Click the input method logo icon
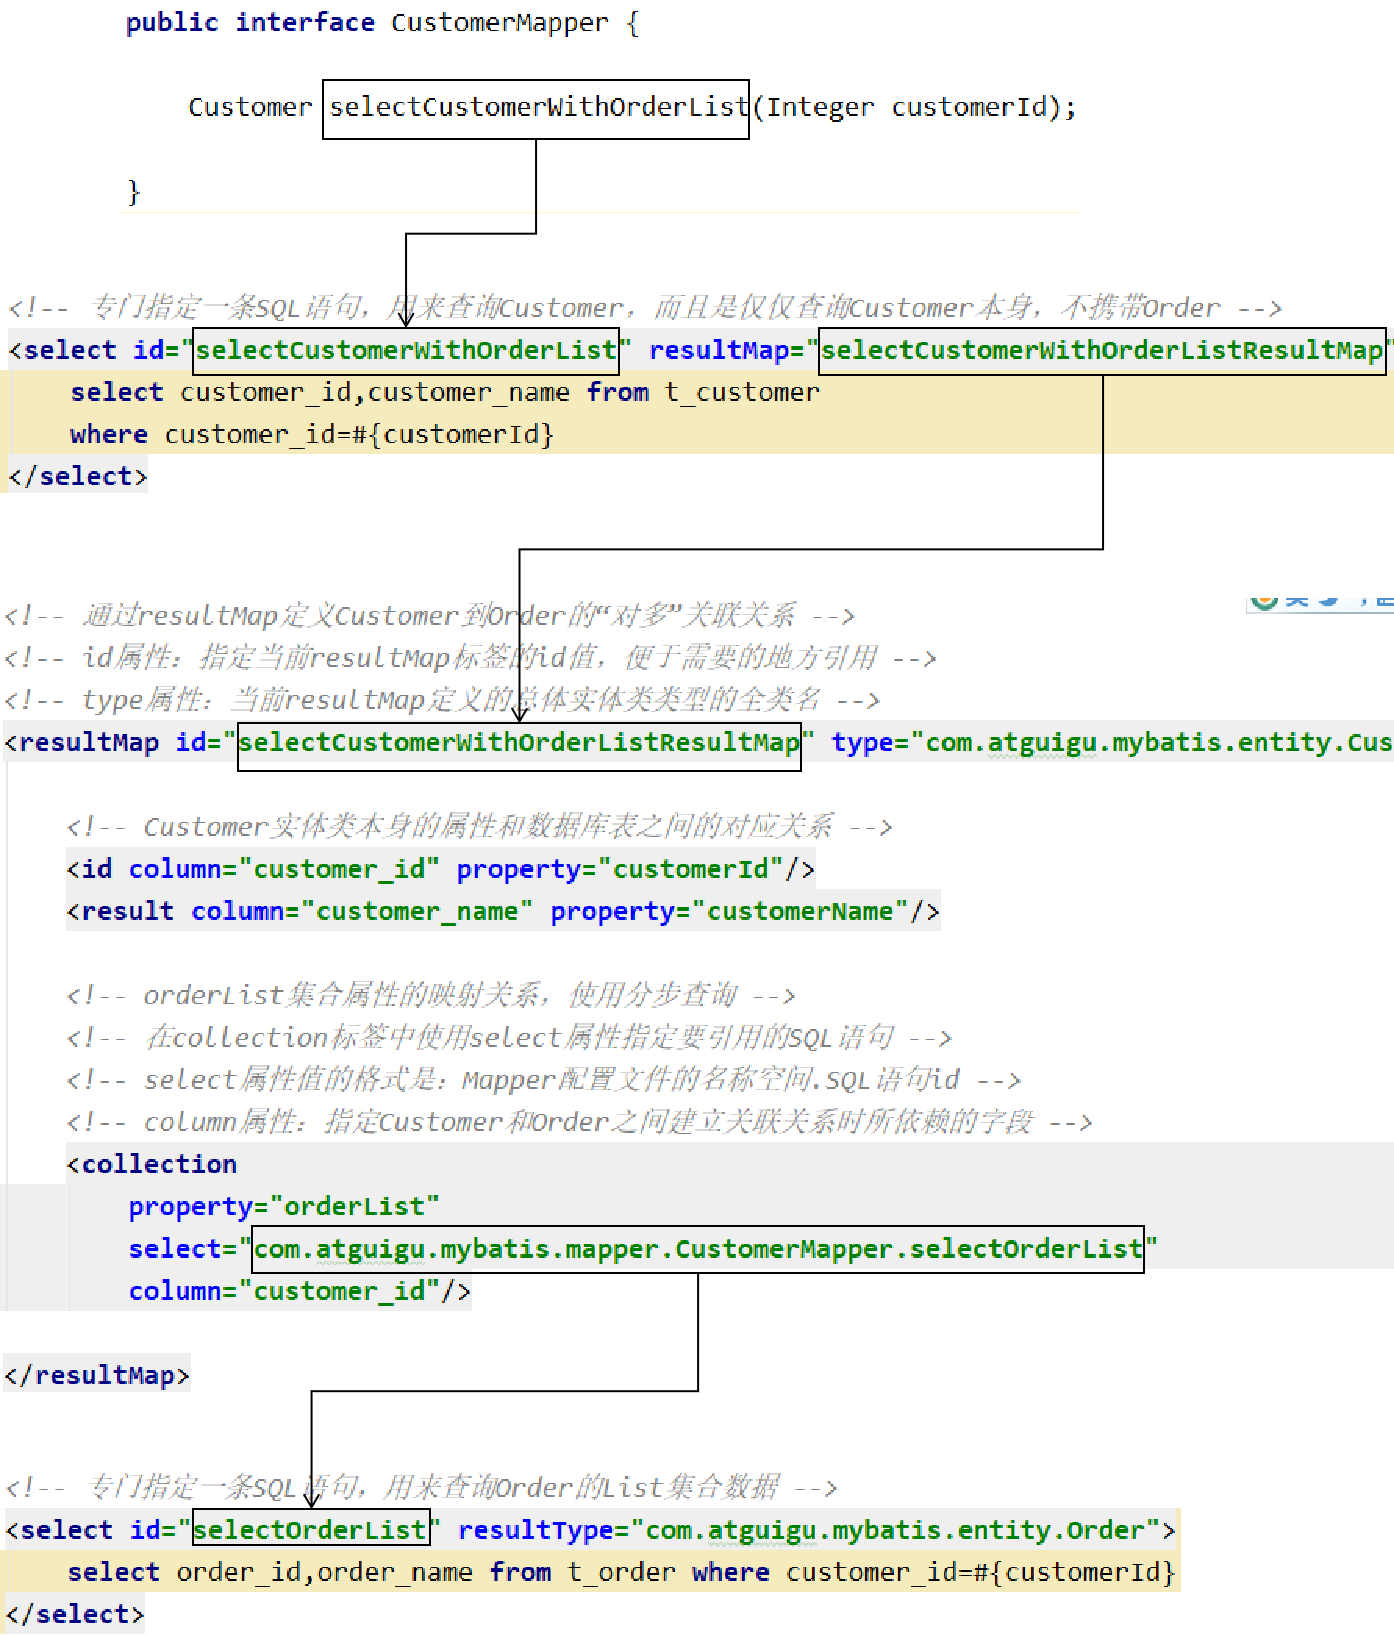Screen dimensions: 1394x1635 pos(1265,600)
